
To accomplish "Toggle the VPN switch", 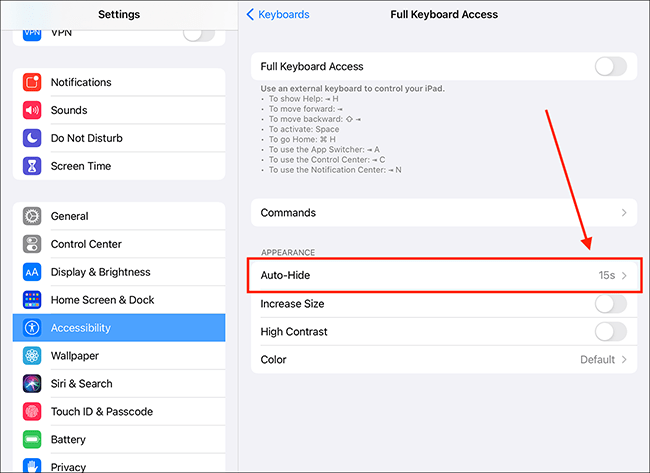I will (199, 35).
